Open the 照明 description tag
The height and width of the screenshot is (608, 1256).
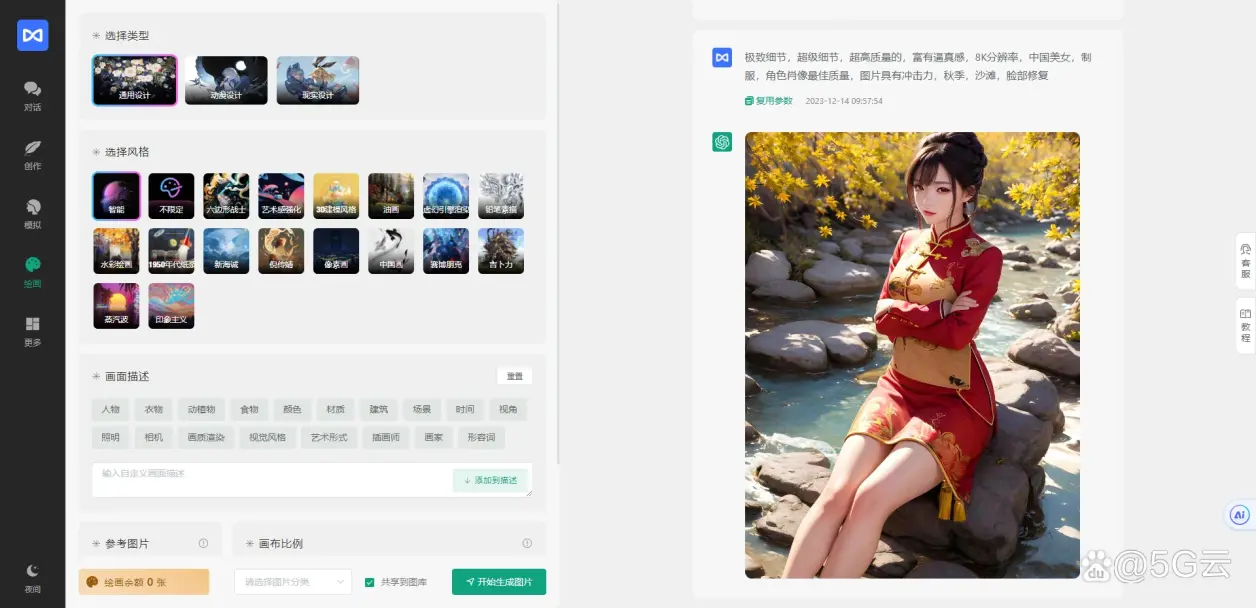[x=110, y=437]
